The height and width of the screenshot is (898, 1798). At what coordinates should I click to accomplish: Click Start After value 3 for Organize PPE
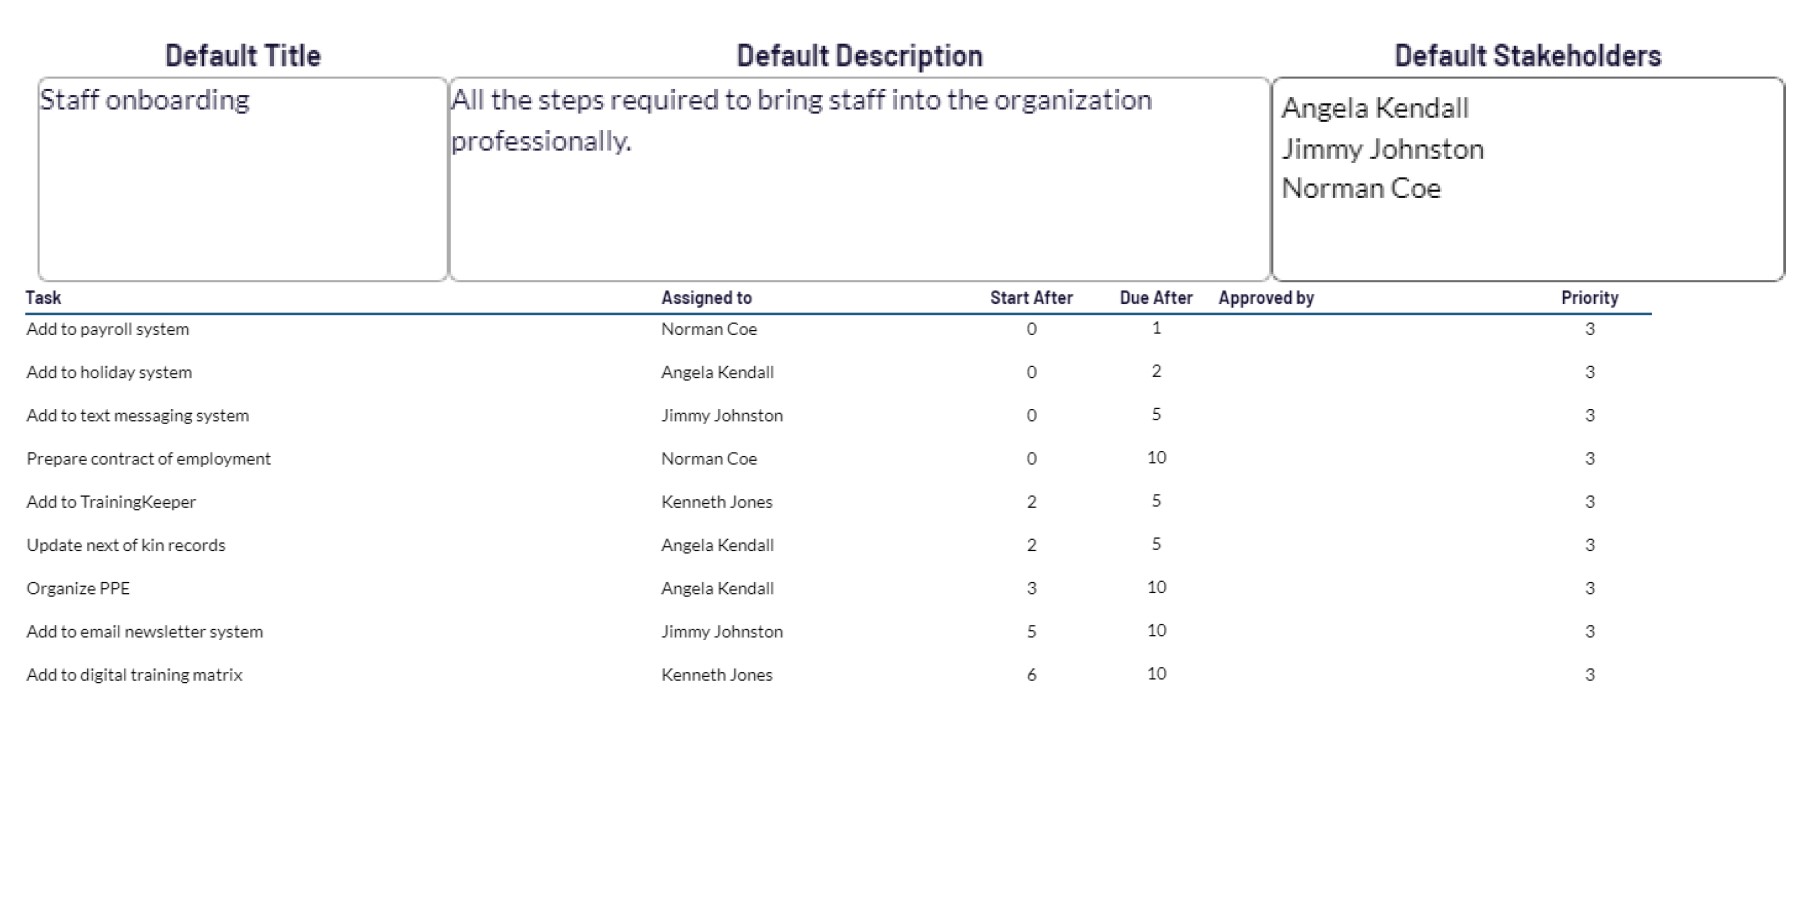pos(1031,588)
